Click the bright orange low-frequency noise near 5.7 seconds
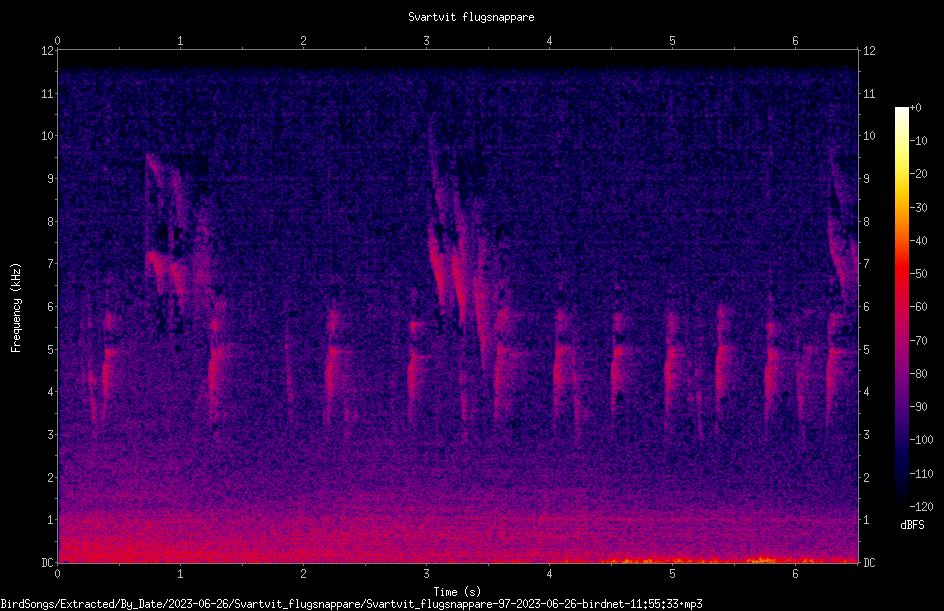The width and height of the screenshot is (944, 611). pos(762,560)
